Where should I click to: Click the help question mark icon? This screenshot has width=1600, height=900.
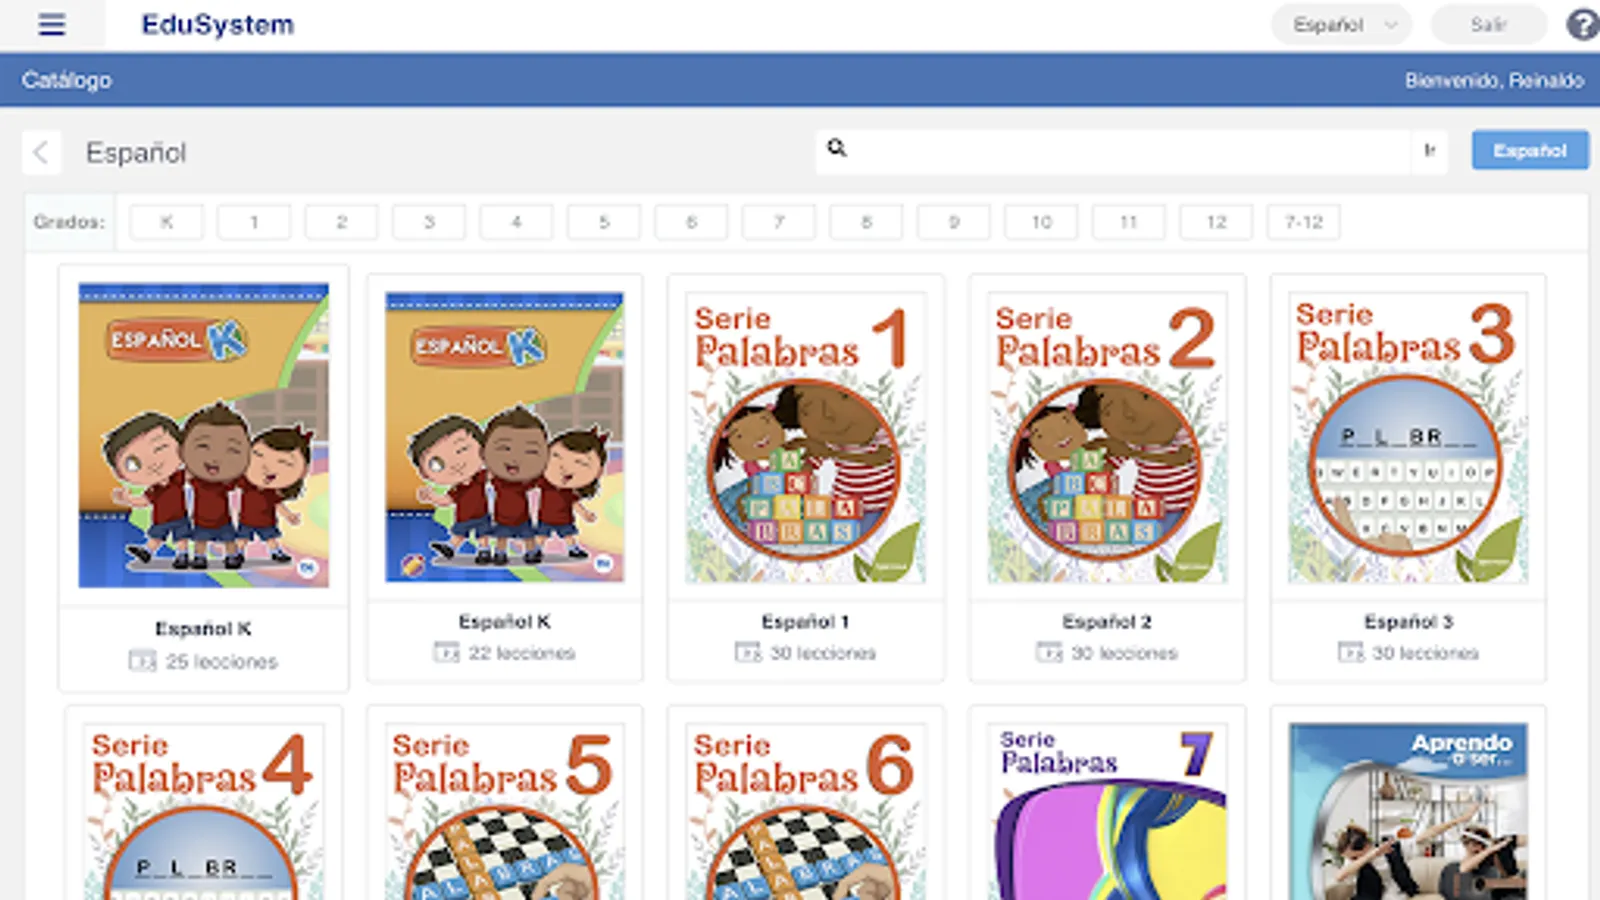click(x=1582, y=24)
